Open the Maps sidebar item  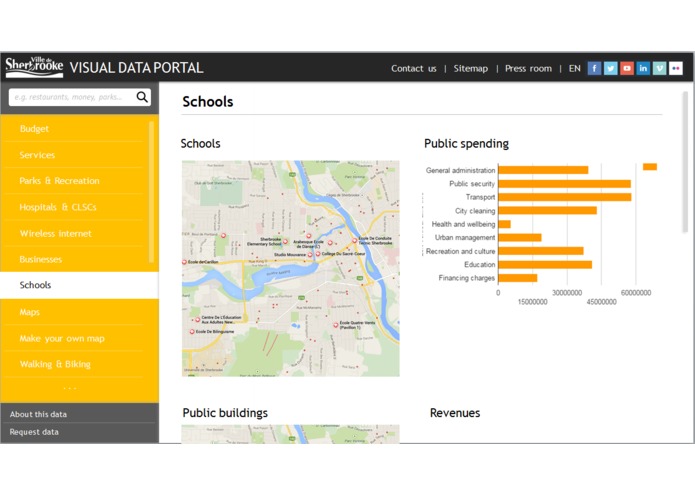point(30,312)
